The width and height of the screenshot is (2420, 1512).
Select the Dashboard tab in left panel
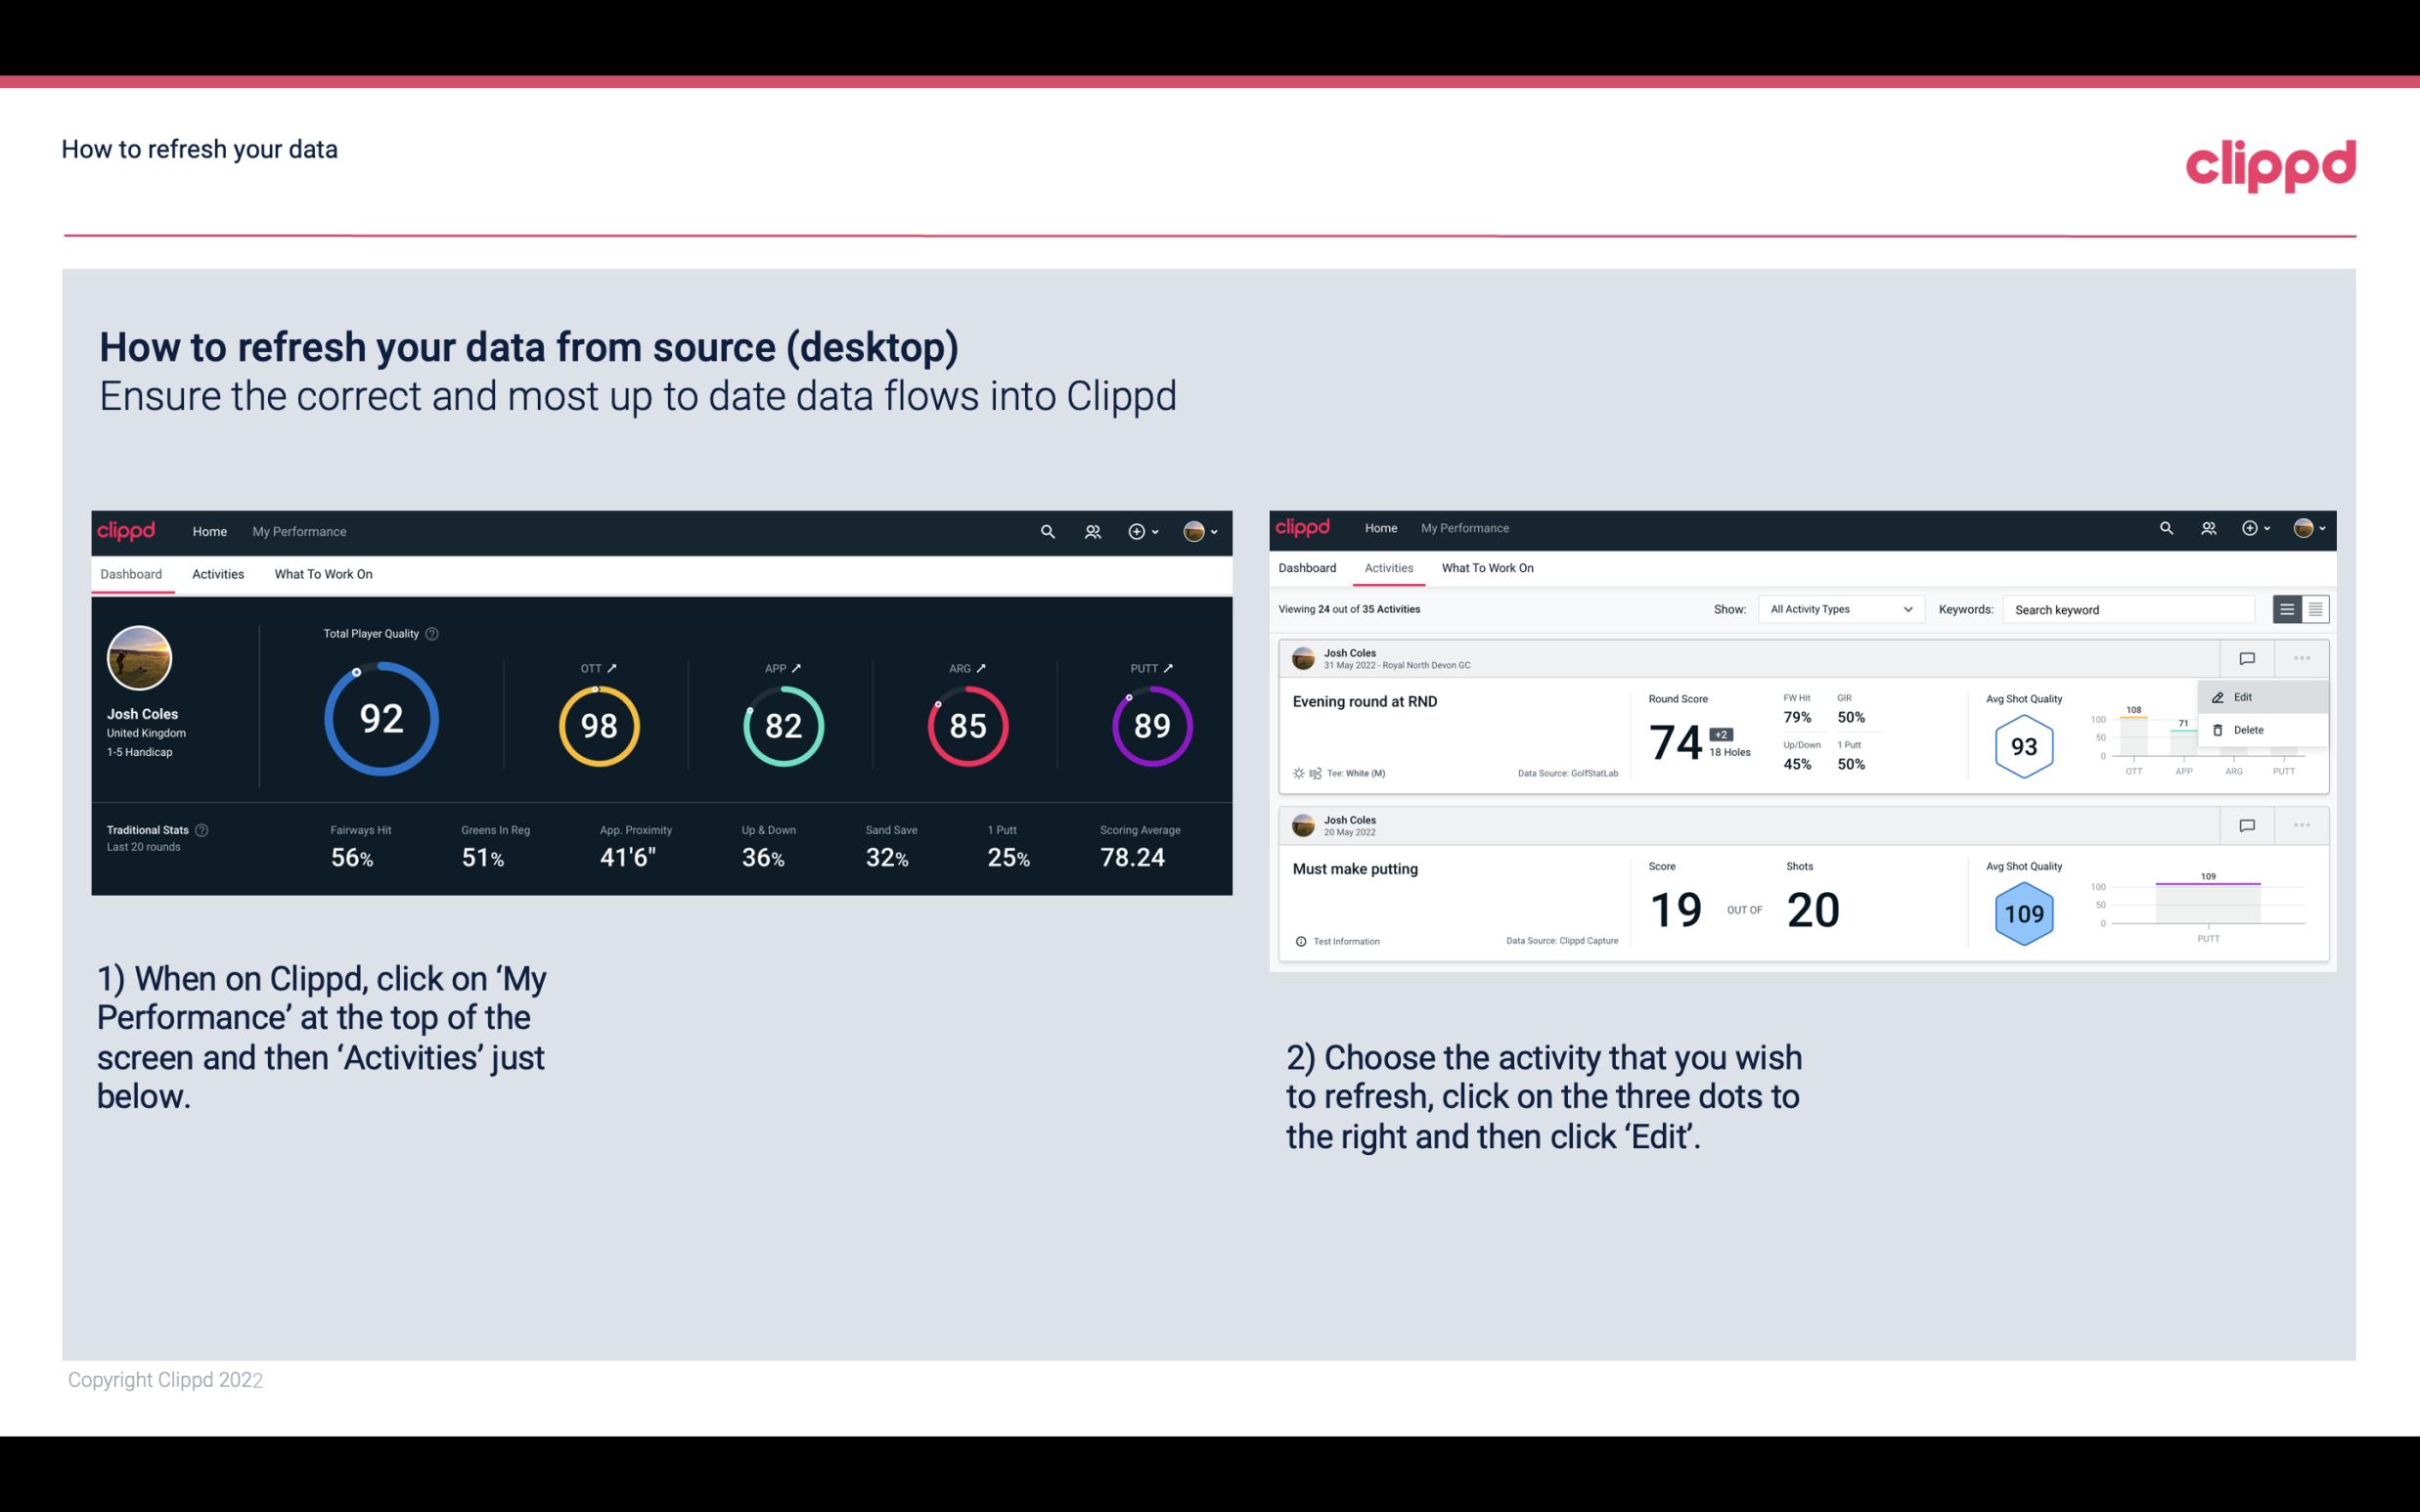[132, 571]
